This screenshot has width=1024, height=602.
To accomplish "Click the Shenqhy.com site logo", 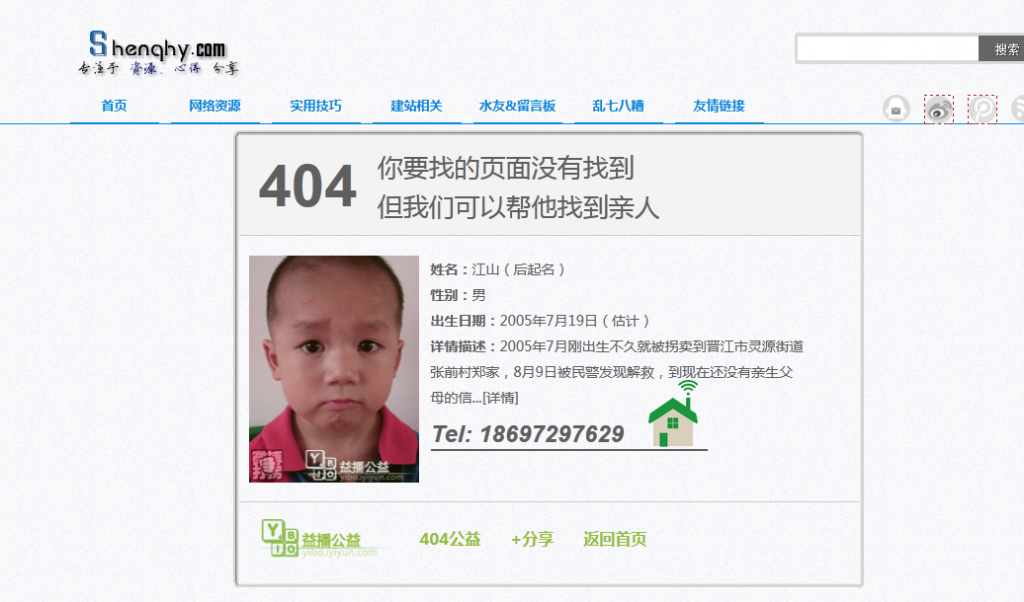I will click(x=159, y=53).
